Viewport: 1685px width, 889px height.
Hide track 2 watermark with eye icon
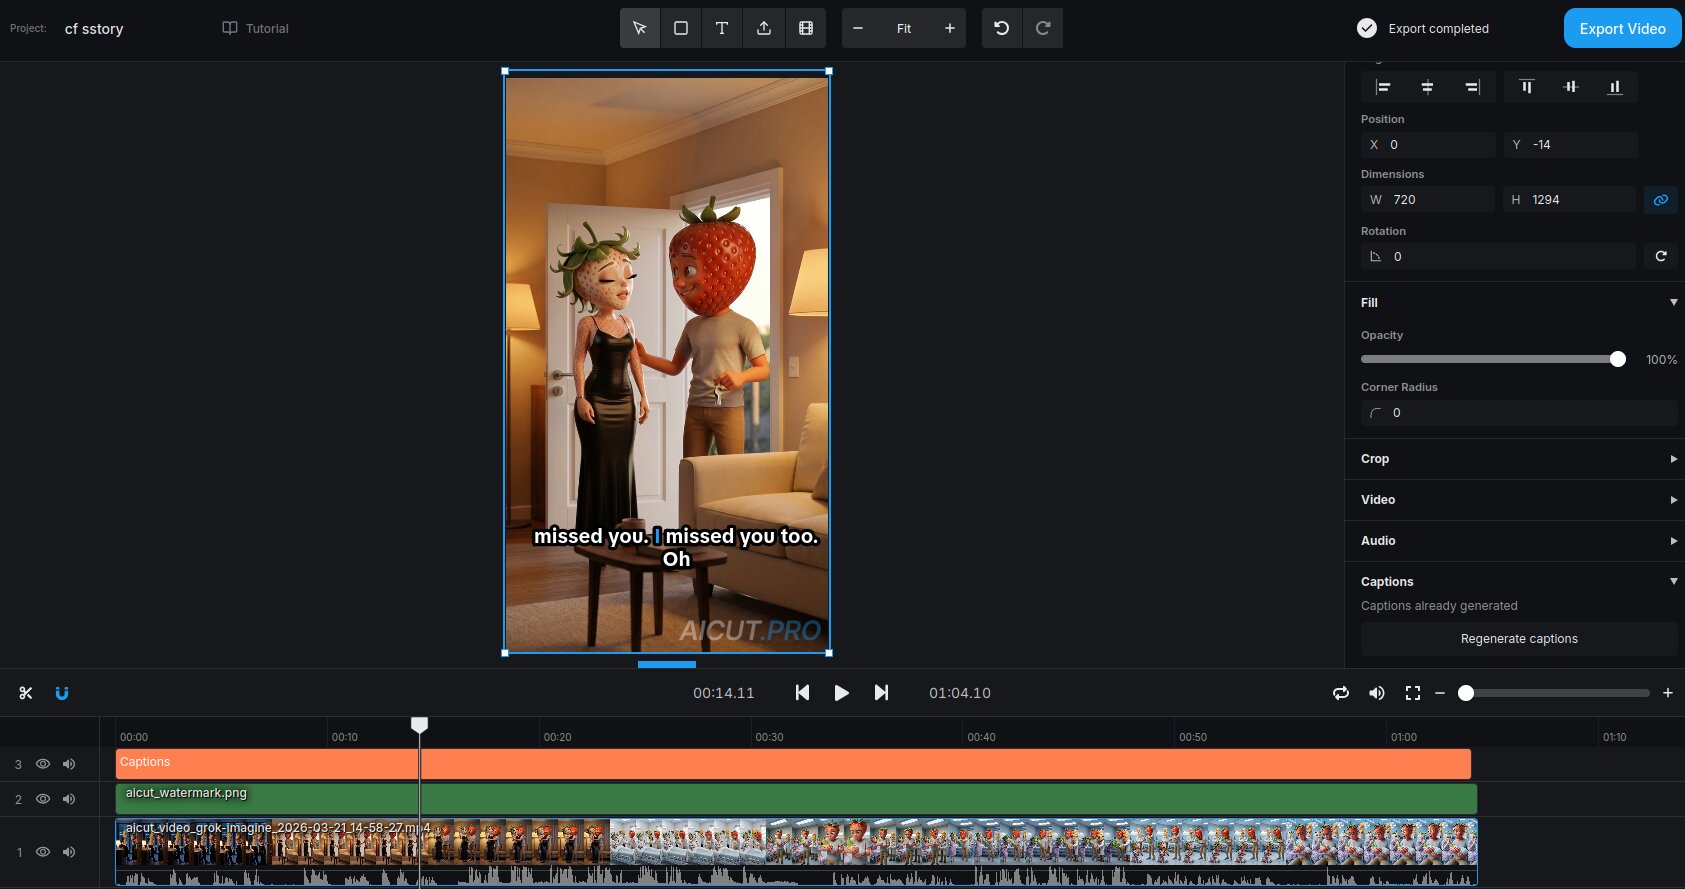[43, 799]
